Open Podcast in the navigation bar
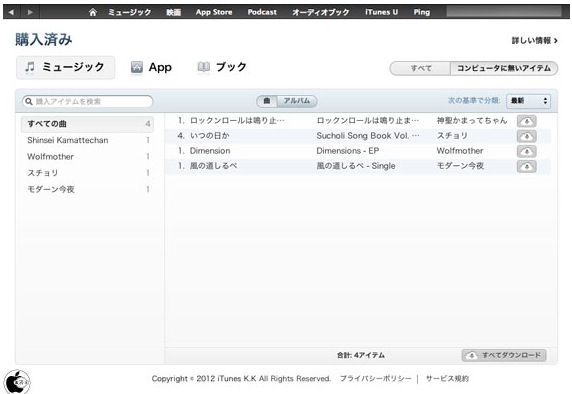572x394 pixels. [262, 12]
